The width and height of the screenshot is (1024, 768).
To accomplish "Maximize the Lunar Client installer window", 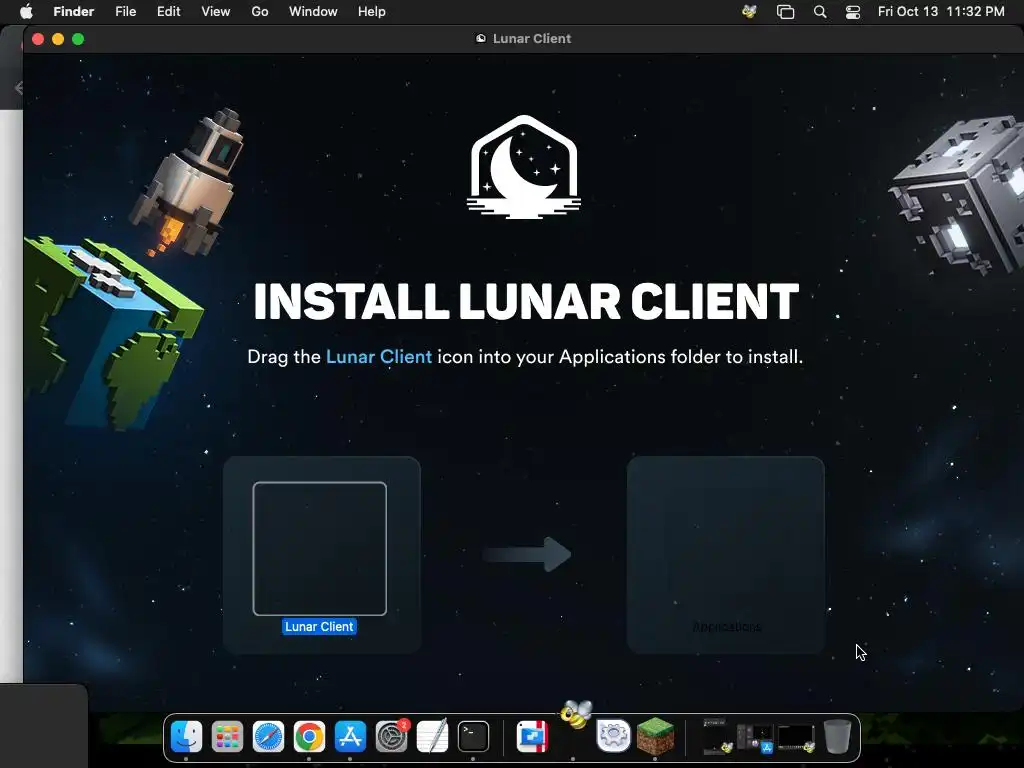I will click(x=78, y=39).
